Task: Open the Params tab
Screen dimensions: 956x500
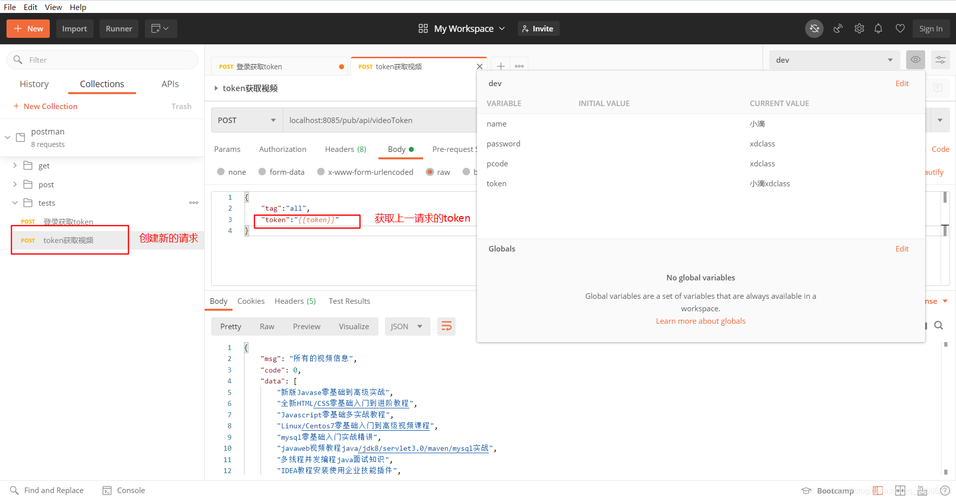Action: pyautogui.click(x=227, y=149)
